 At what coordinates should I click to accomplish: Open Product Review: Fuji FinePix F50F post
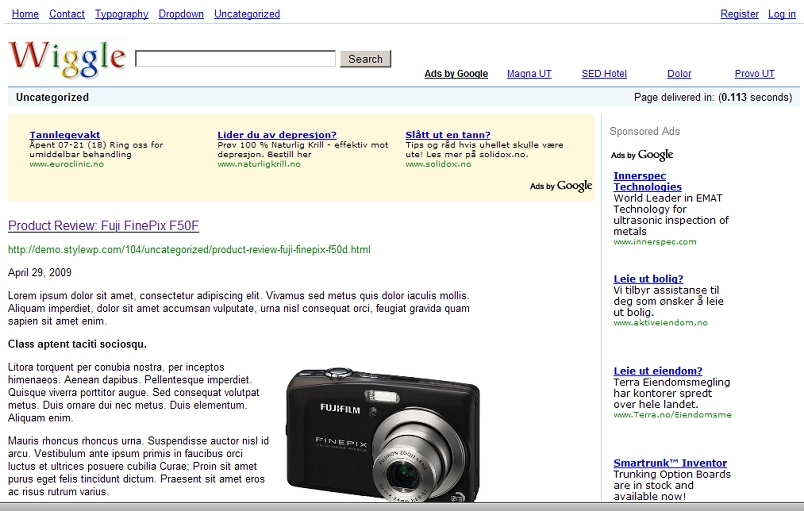coord(104,226)
